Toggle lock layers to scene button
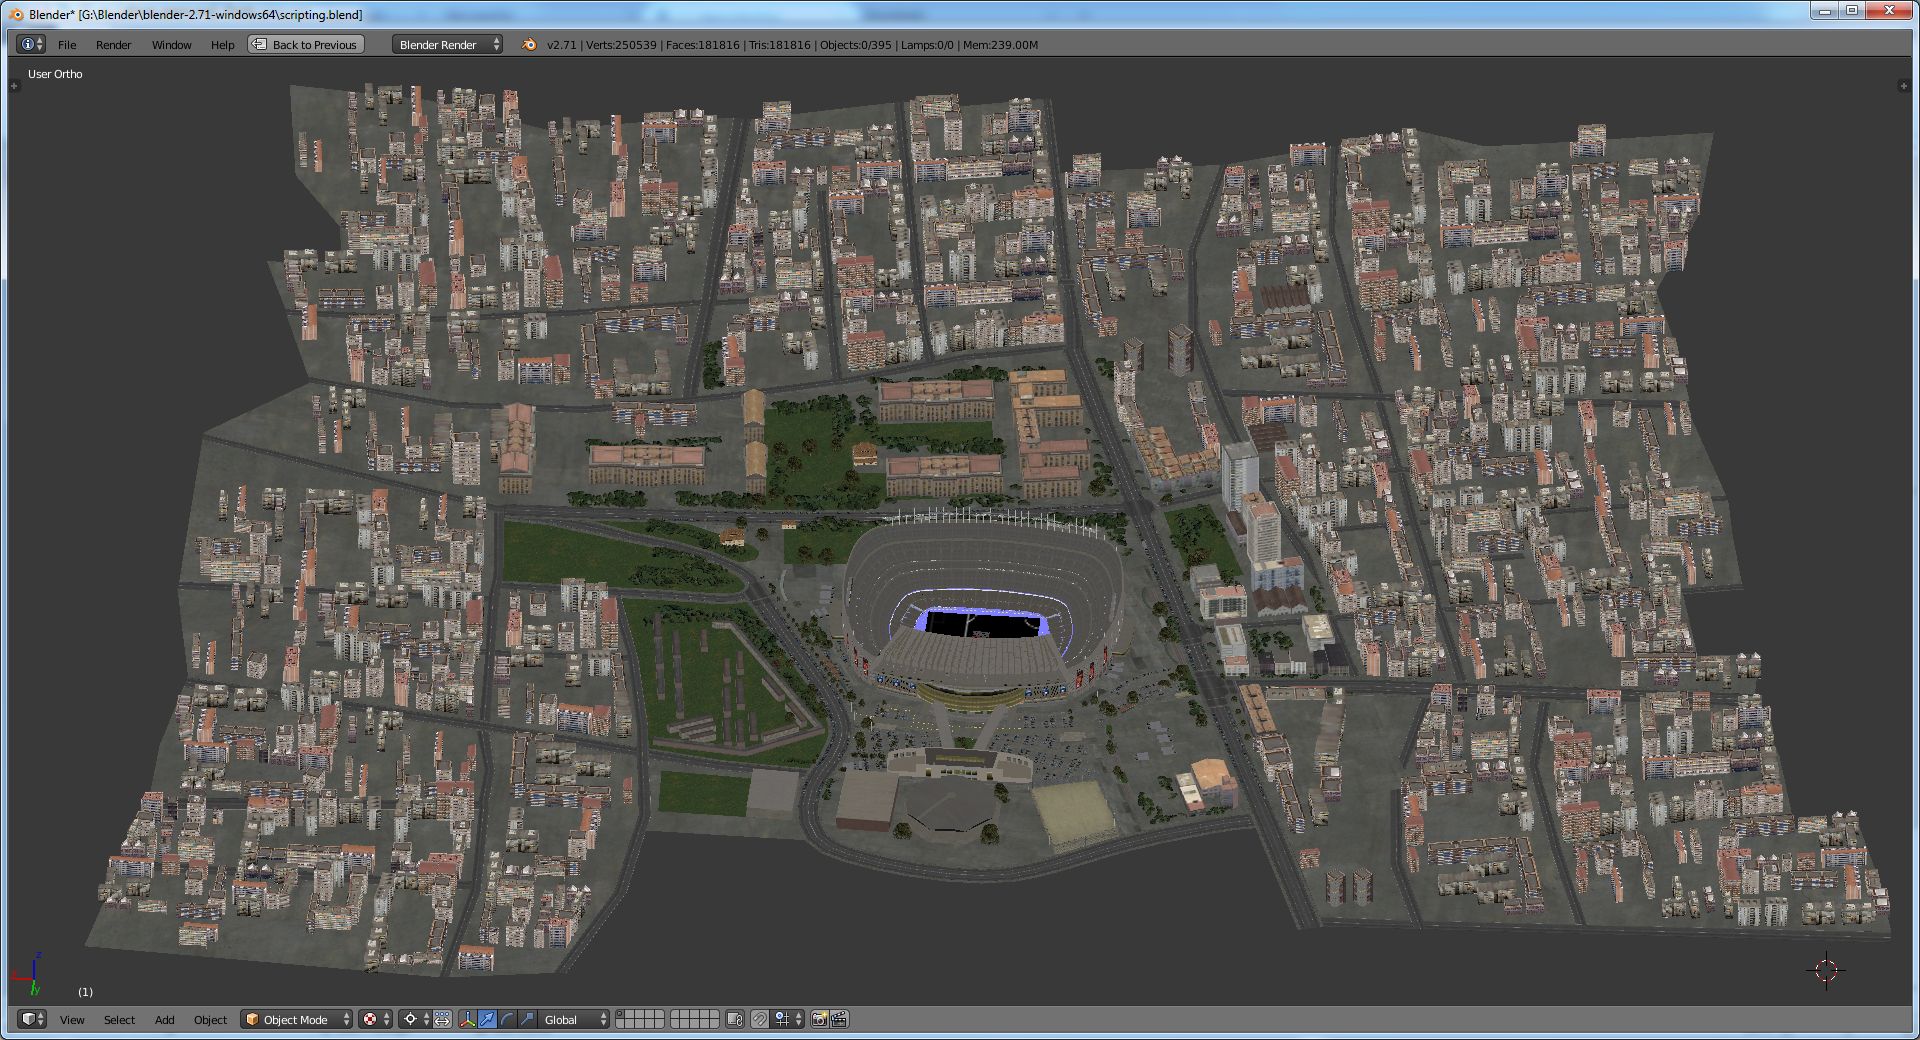This screenshot has height=1040, width=1920. [x=735, y=1019]
